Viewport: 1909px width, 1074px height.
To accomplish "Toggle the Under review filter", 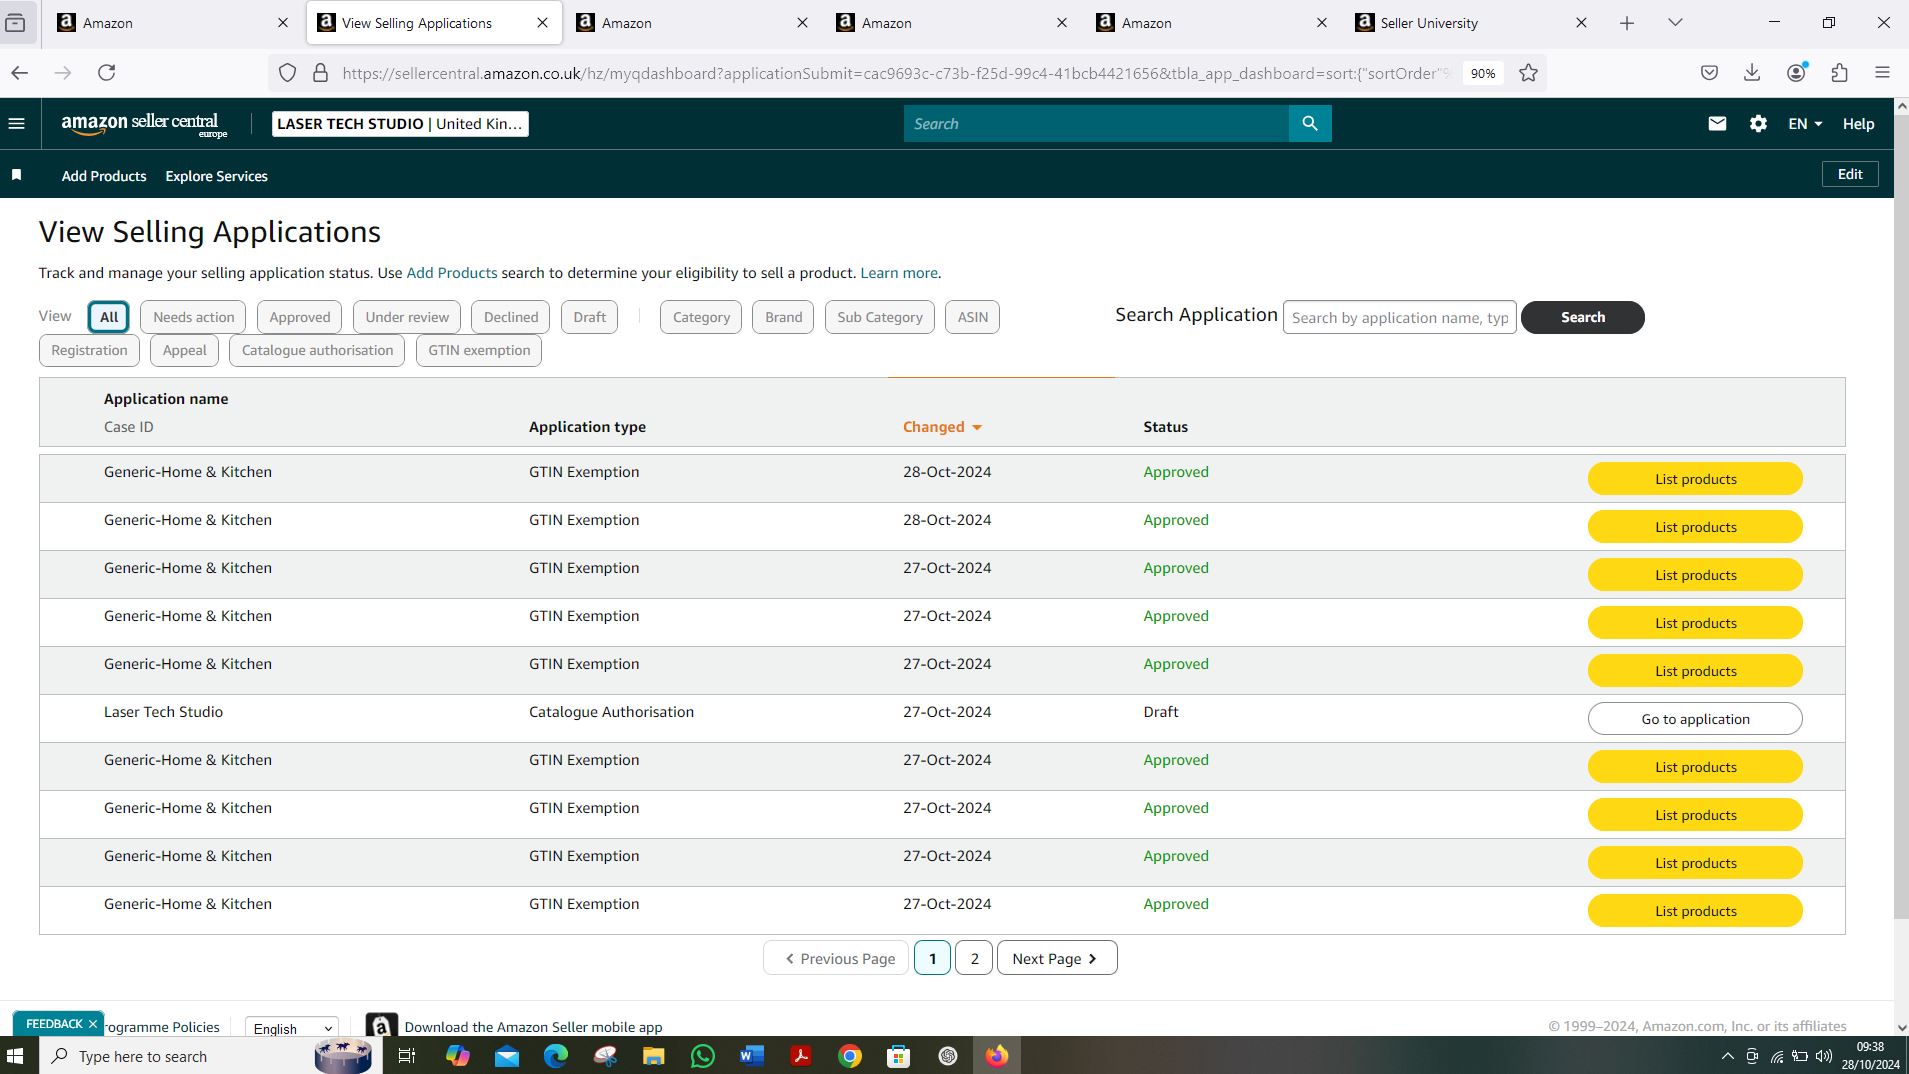I will [x=407, y=317].
